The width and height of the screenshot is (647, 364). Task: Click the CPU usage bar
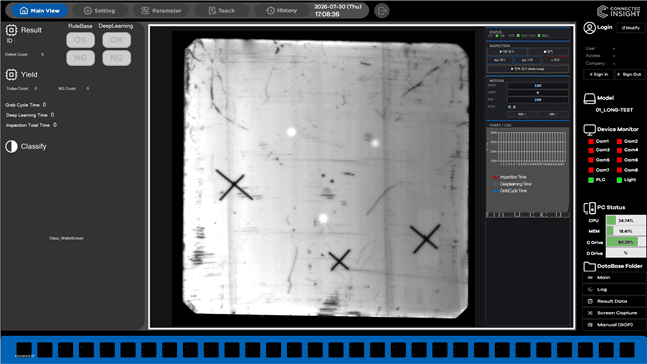coord(626,220)
